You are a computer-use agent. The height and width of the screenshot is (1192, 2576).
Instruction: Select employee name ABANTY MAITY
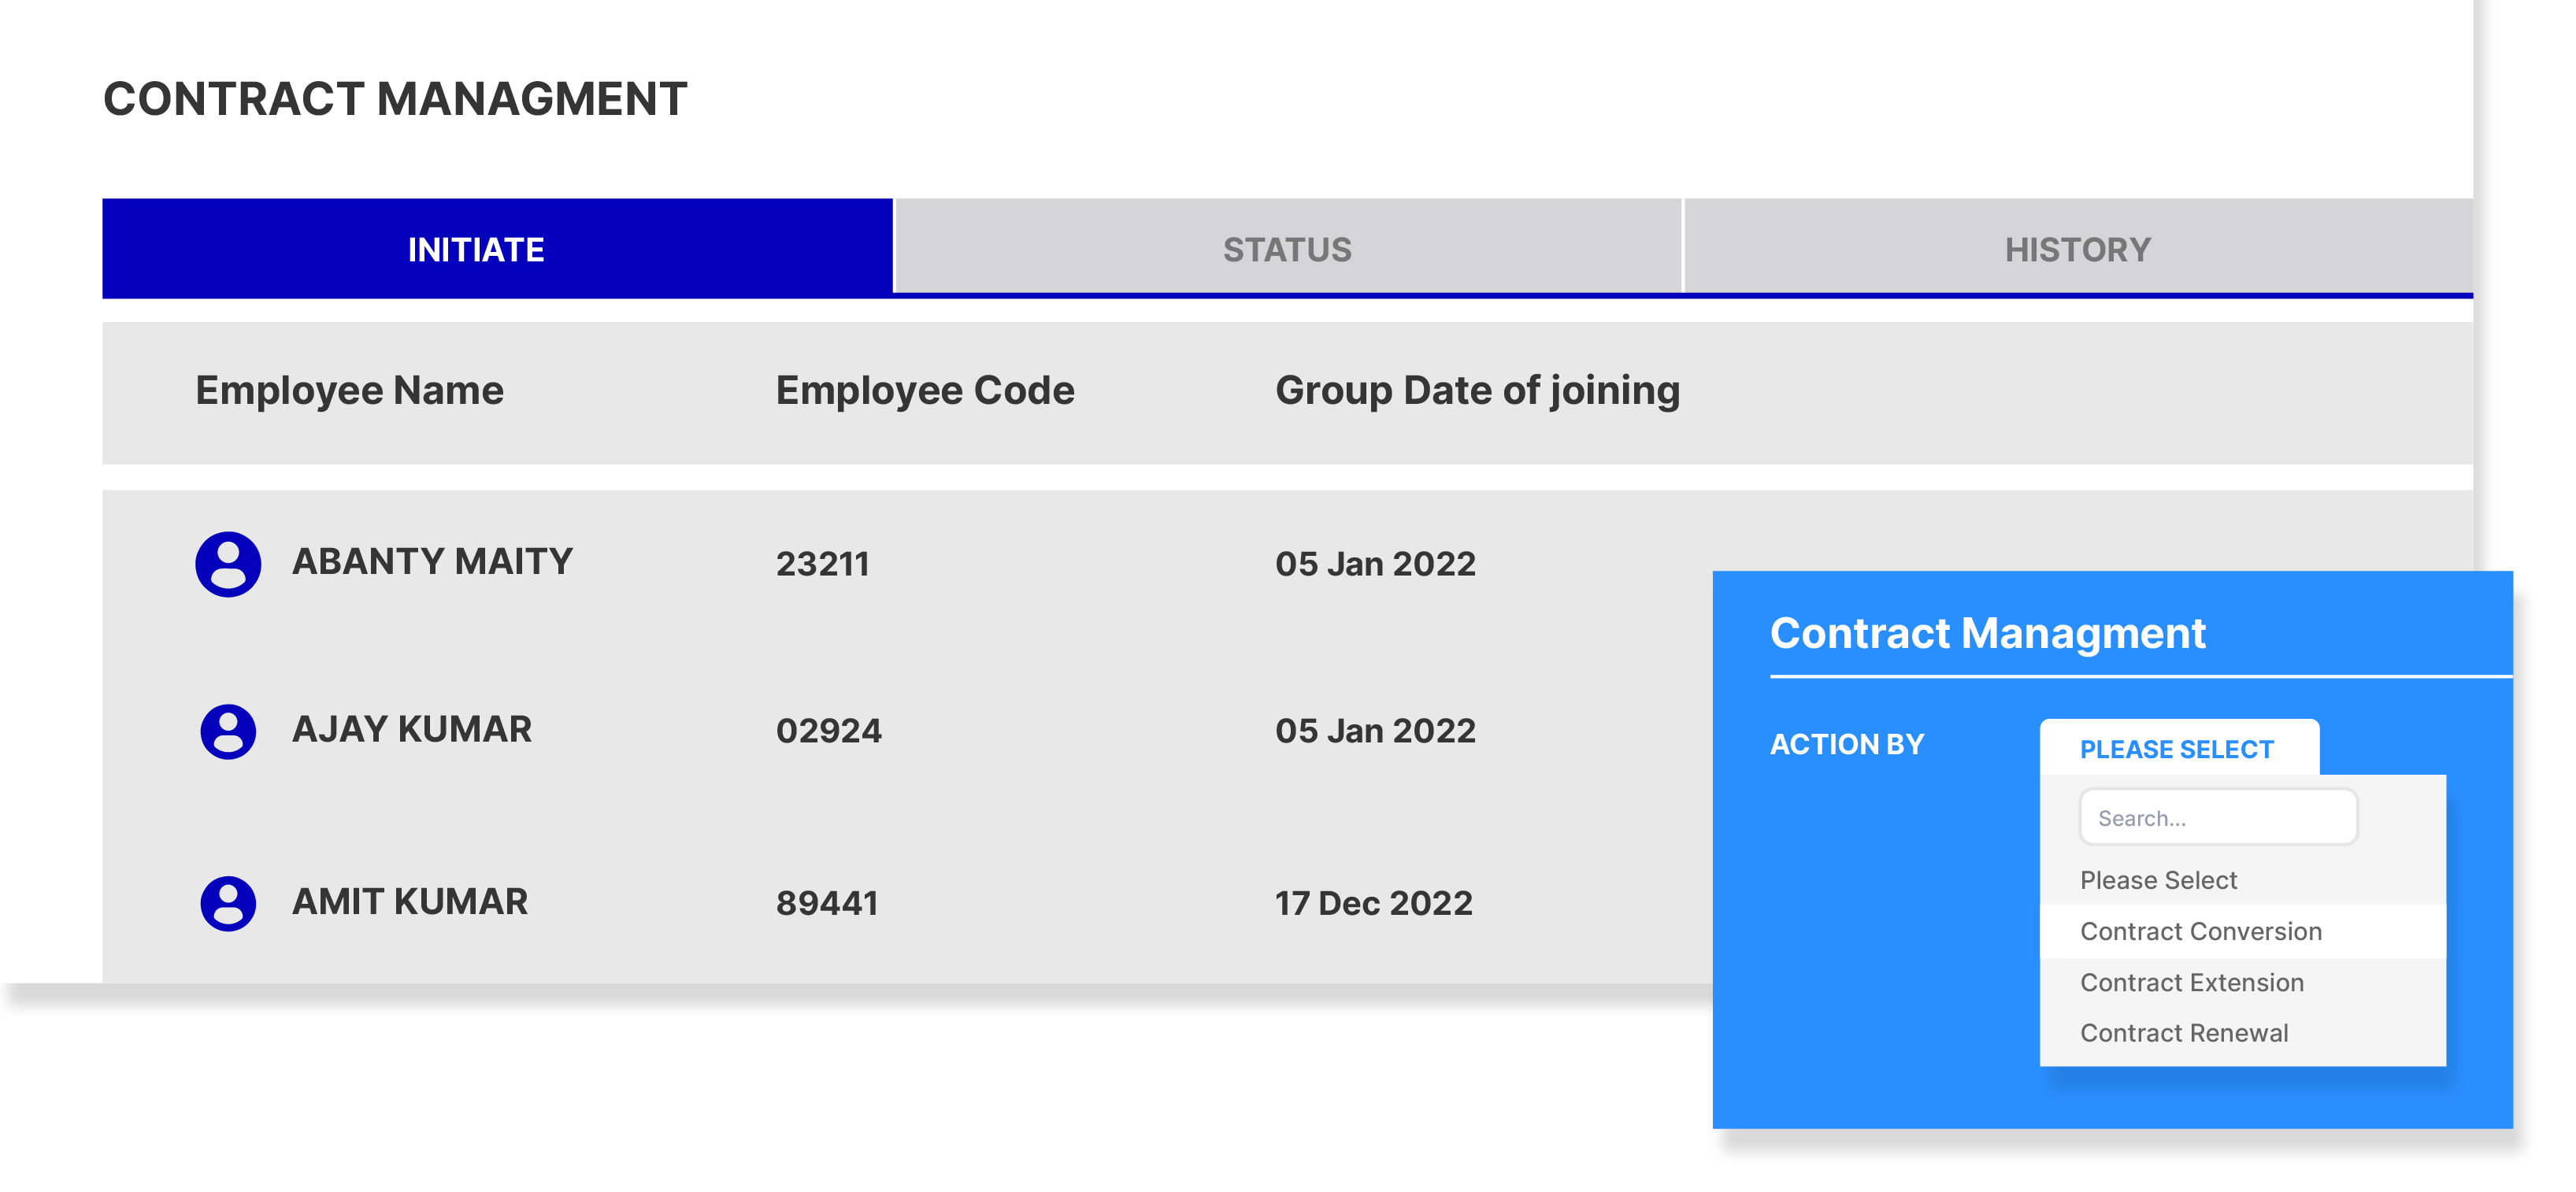coord(432,562)
